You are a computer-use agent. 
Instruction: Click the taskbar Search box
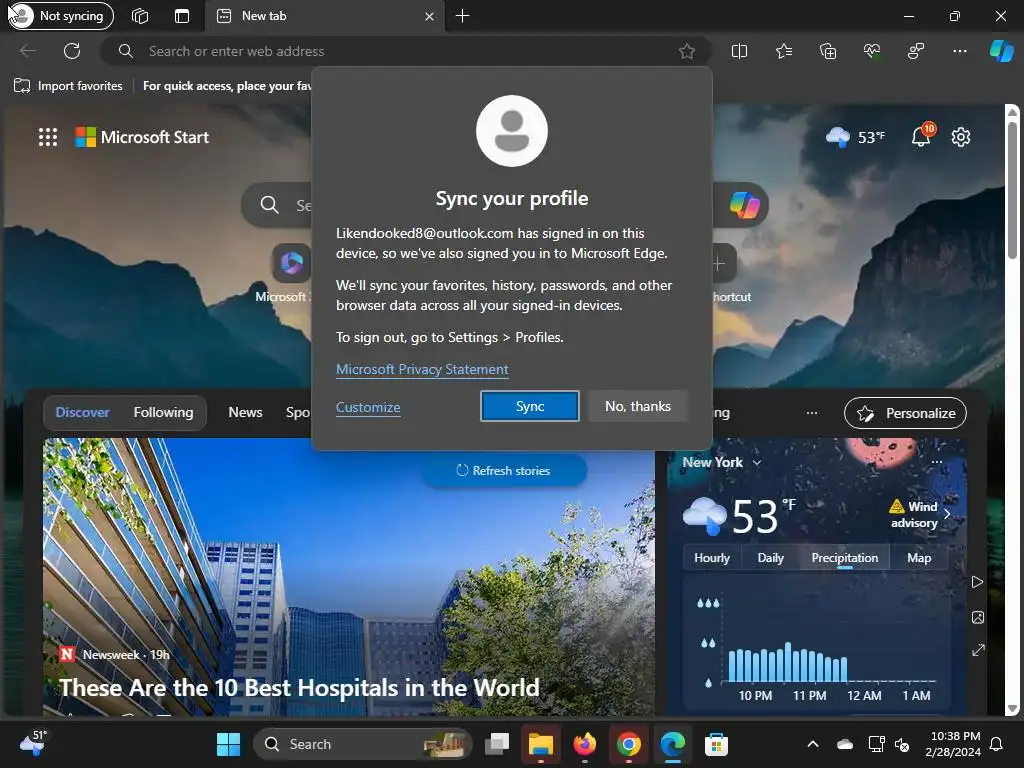coord(363,744)
